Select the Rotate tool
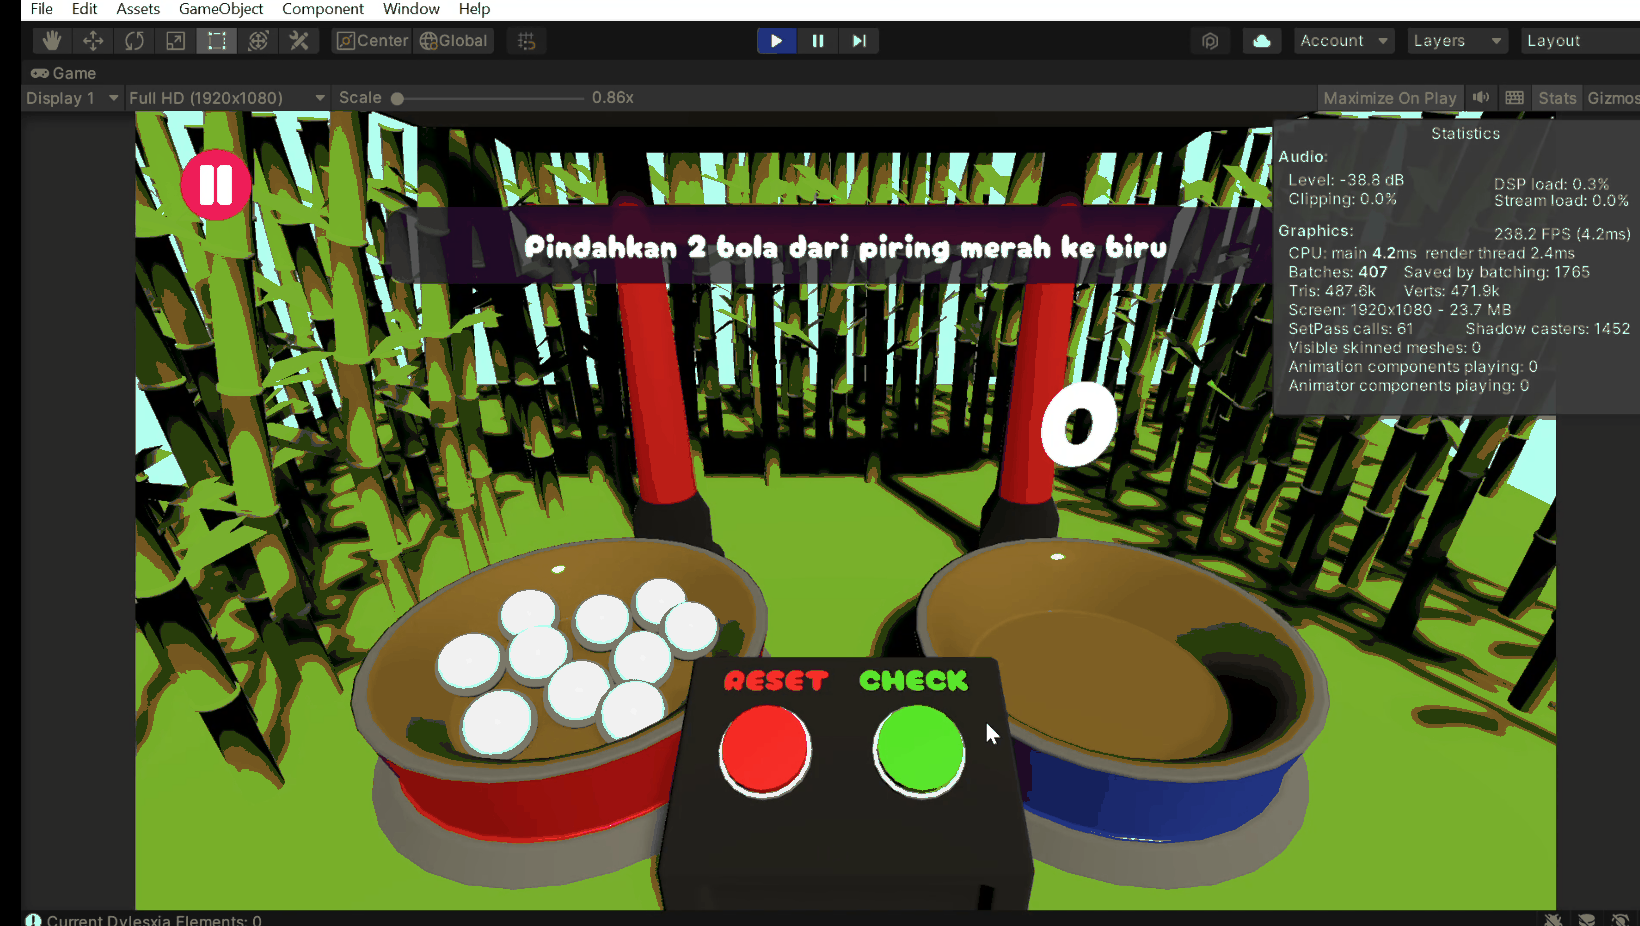 134,41
